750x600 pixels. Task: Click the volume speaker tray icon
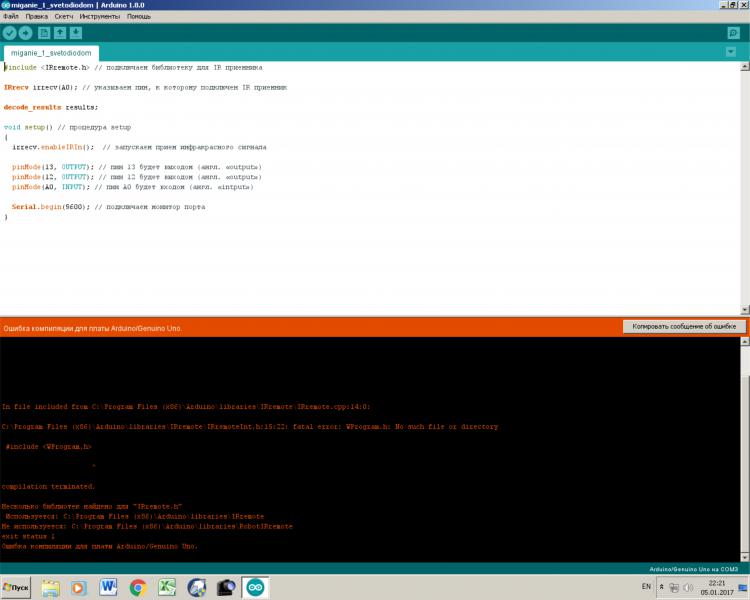point(688,587)
